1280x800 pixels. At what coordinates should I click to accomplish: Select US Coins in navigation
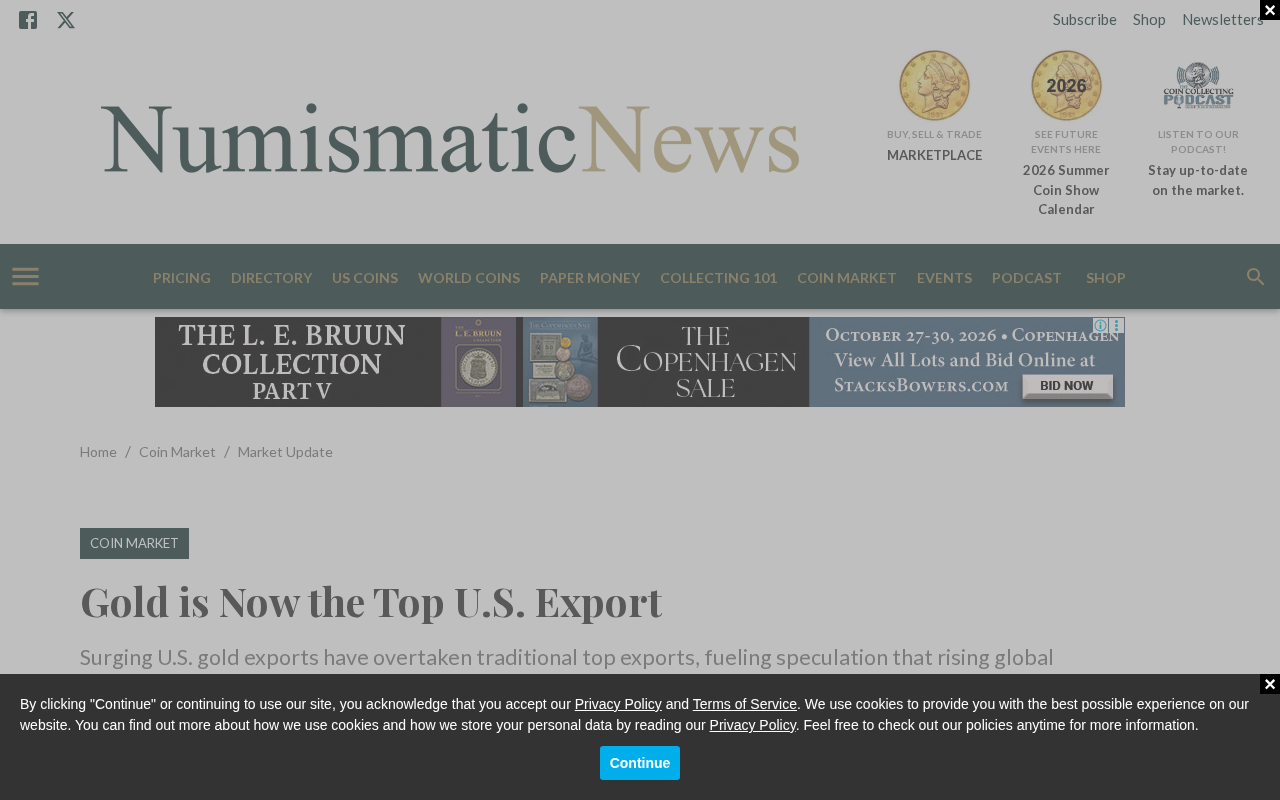(365, 278)
